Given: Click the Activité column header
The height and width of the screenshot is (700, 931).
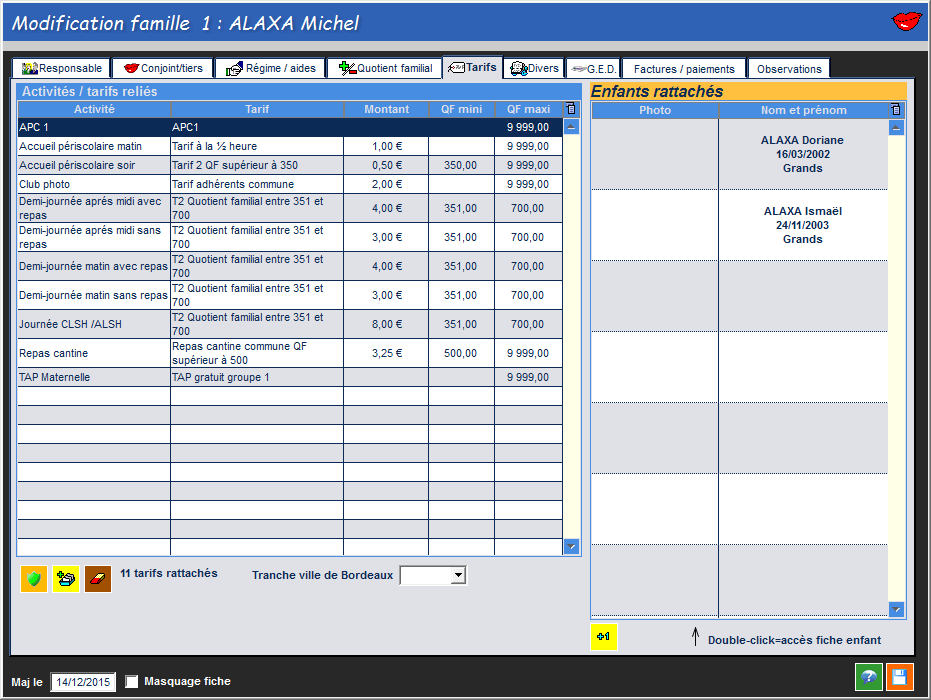Looking at the screenshot, I should pyautogui.click(x=94, y=110).
